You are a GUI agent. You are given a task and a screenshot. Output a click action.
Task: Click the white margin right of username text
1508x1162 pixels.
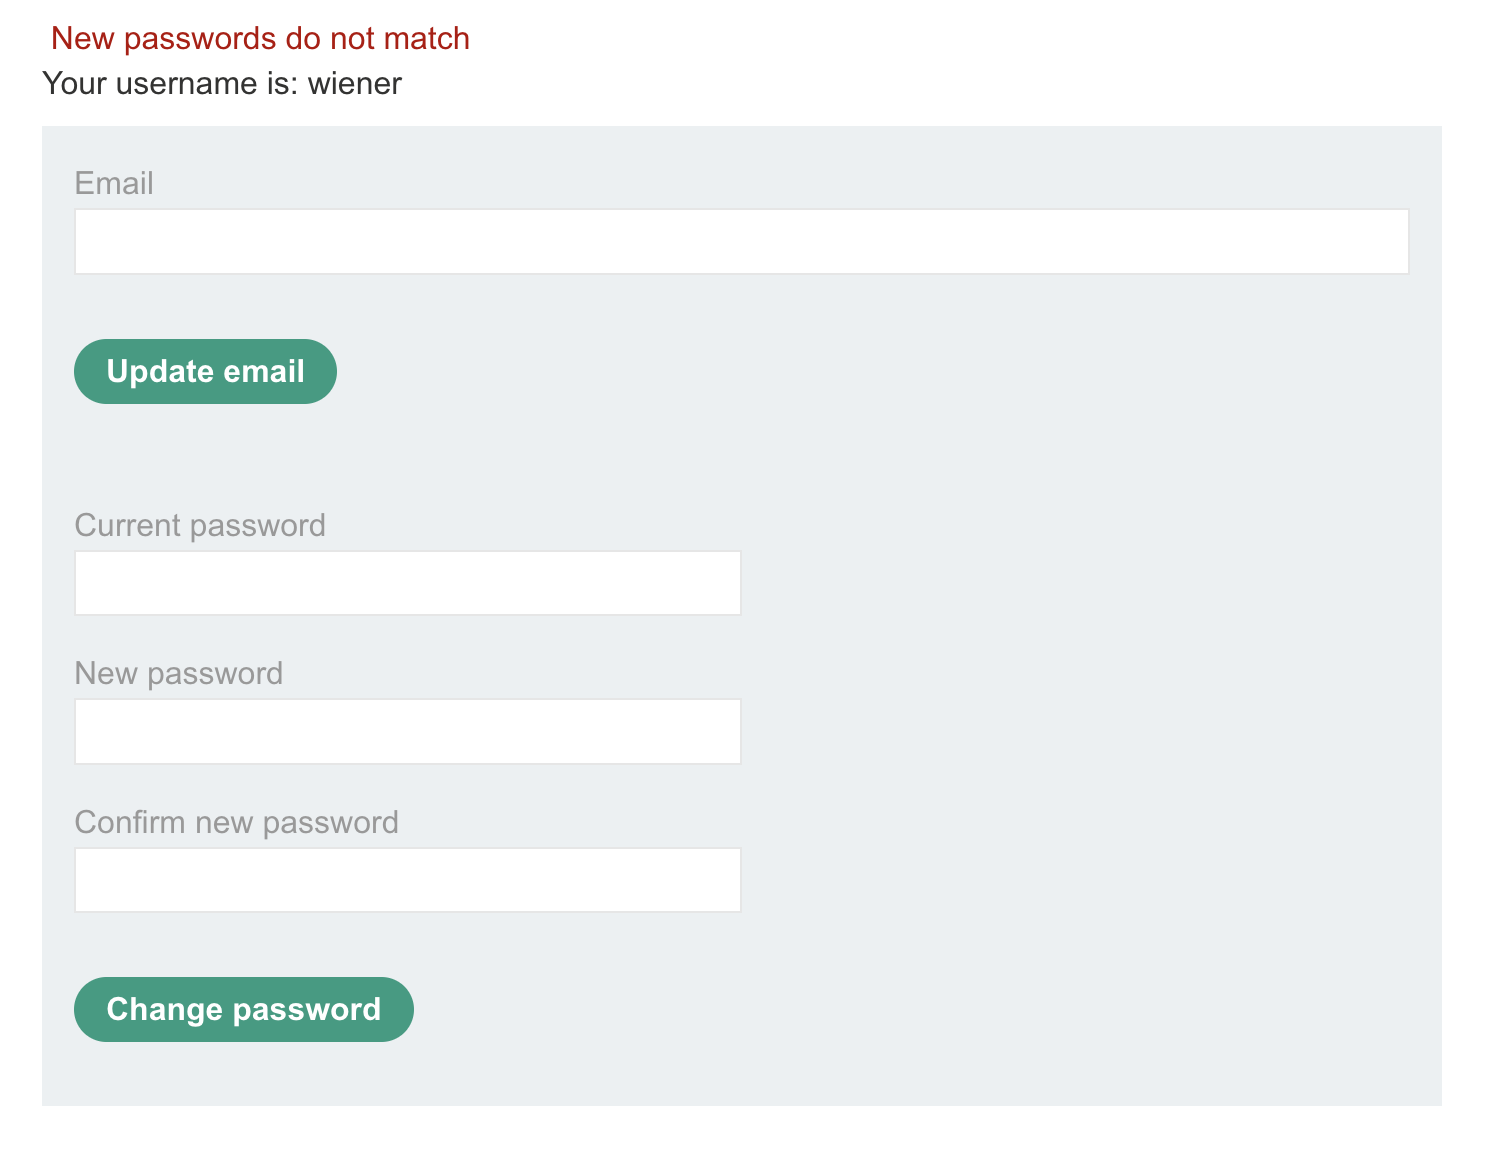point(900,83)
